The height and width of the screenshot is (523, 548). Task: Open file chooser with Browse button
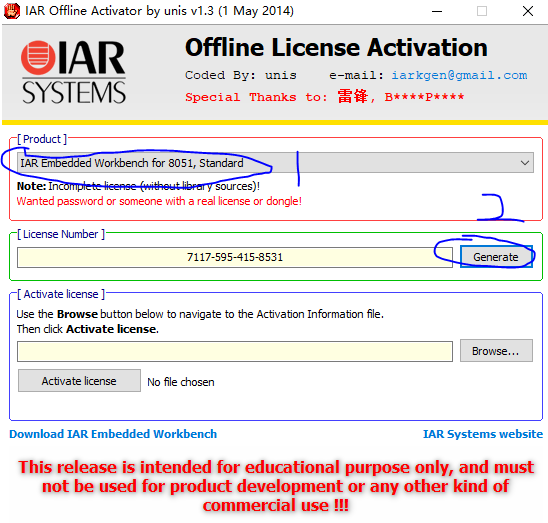coord(496,351)
